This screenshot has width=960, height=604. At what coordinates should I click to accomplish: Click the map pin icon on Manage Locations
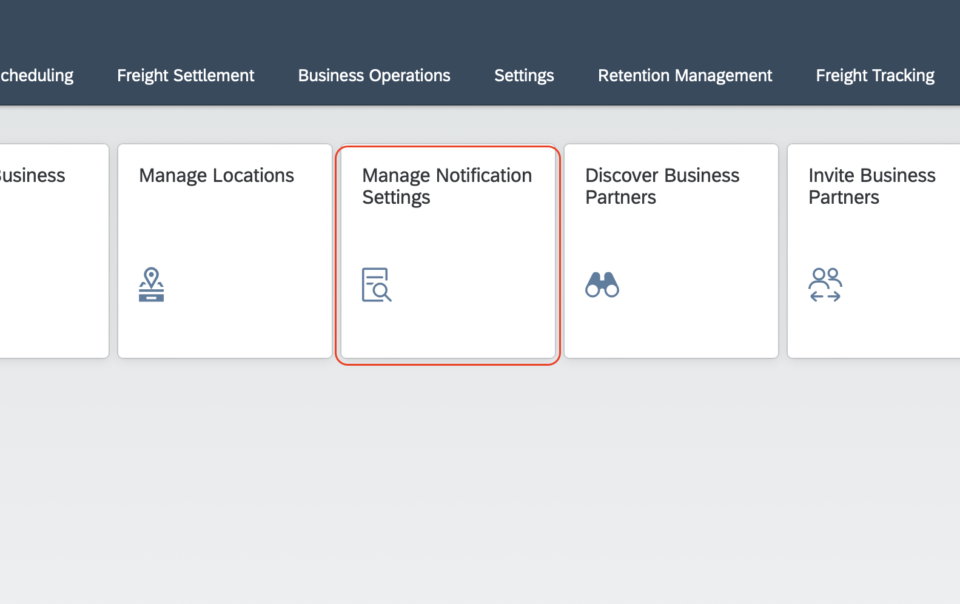151,285
